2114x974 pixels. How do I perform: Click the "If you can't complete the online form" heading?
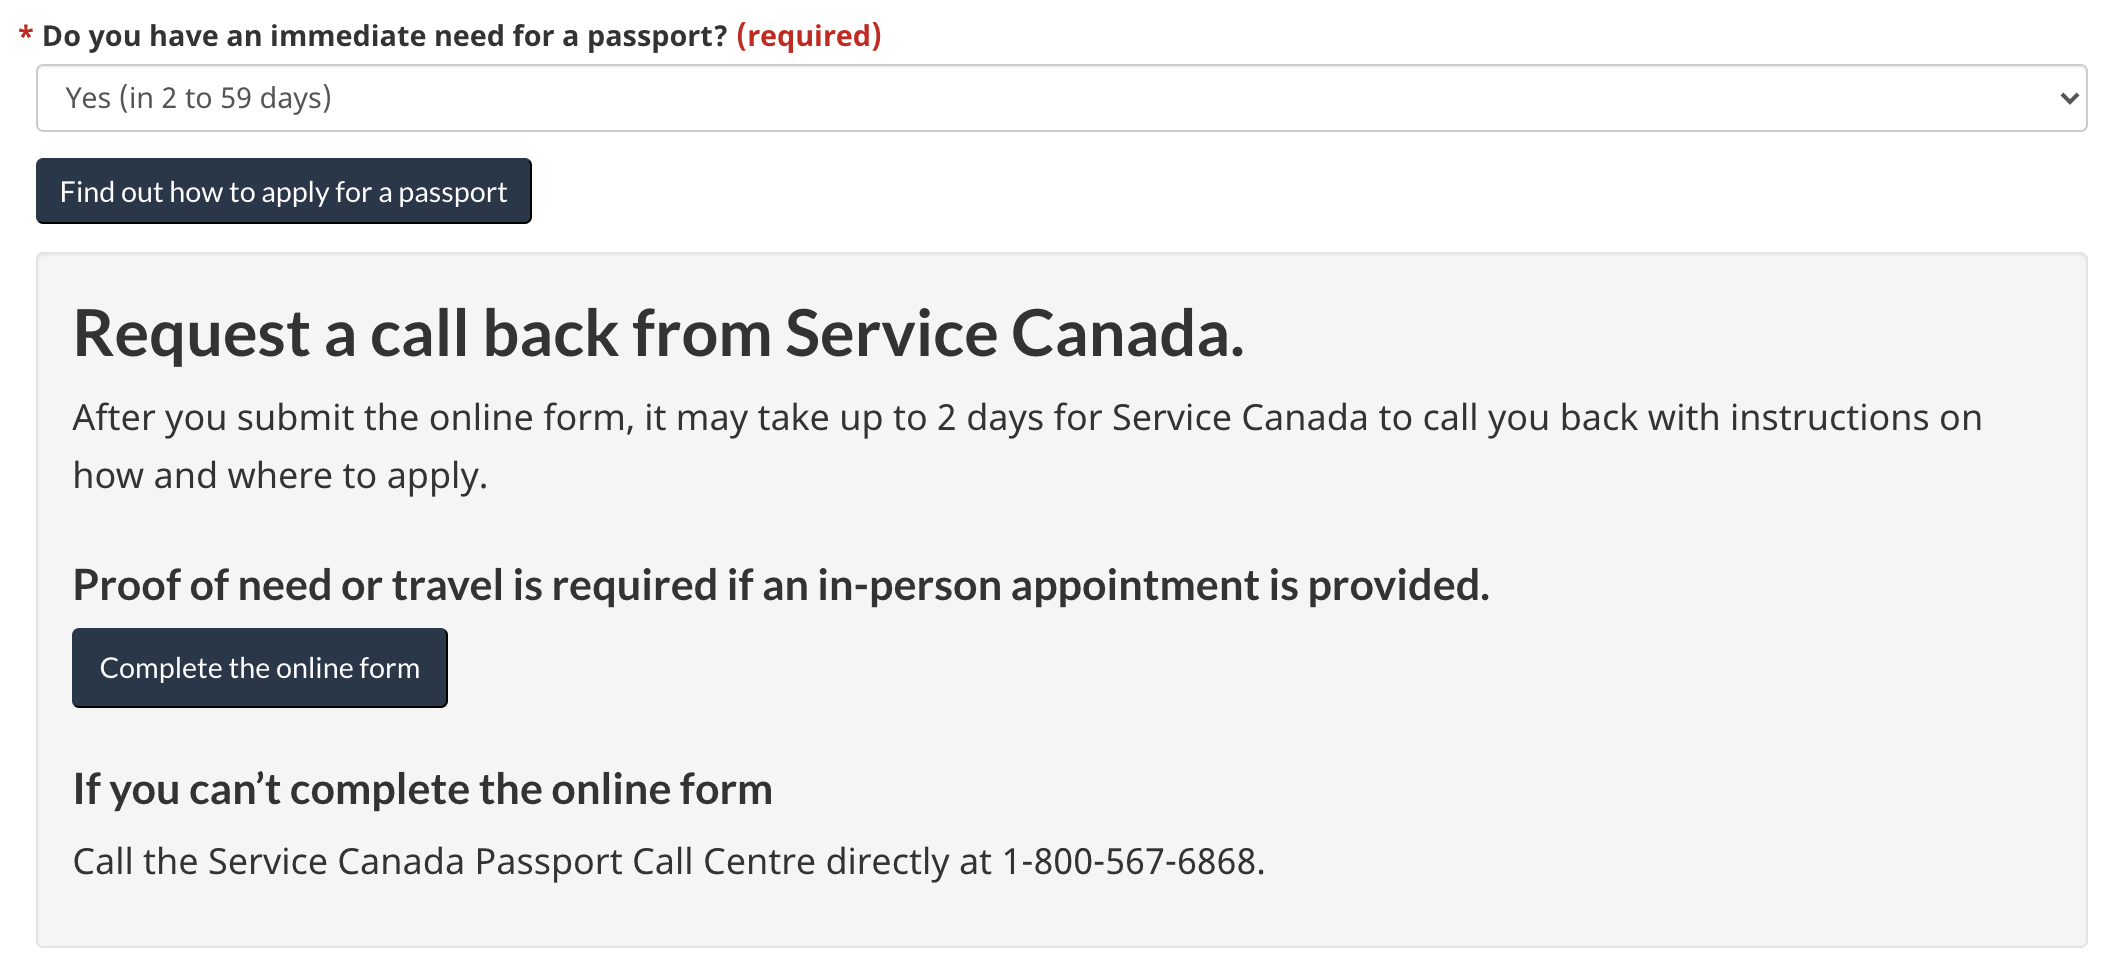(x=422, y=790)
